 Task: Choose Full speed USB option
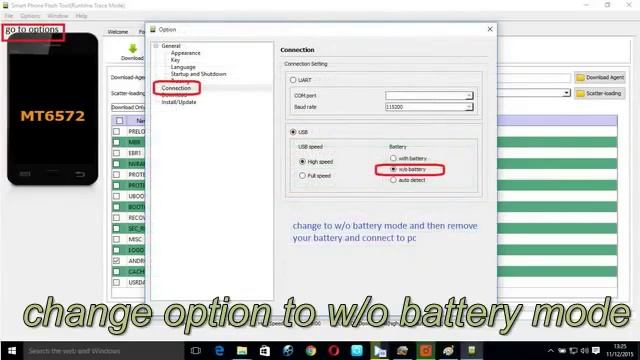coord(302,176)
